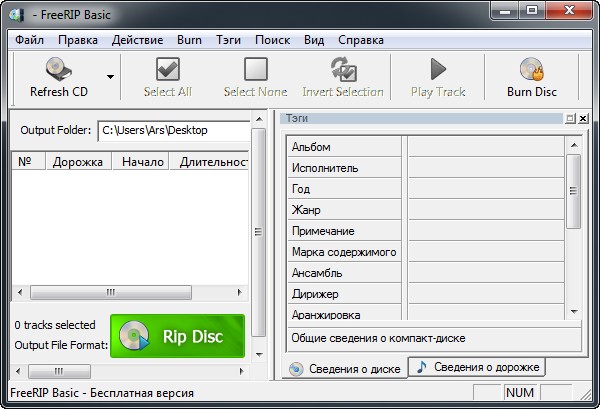Viewport: 600px width, 409px height.
Task: Click the Refresh CD icon
Action: coord(58,70)
